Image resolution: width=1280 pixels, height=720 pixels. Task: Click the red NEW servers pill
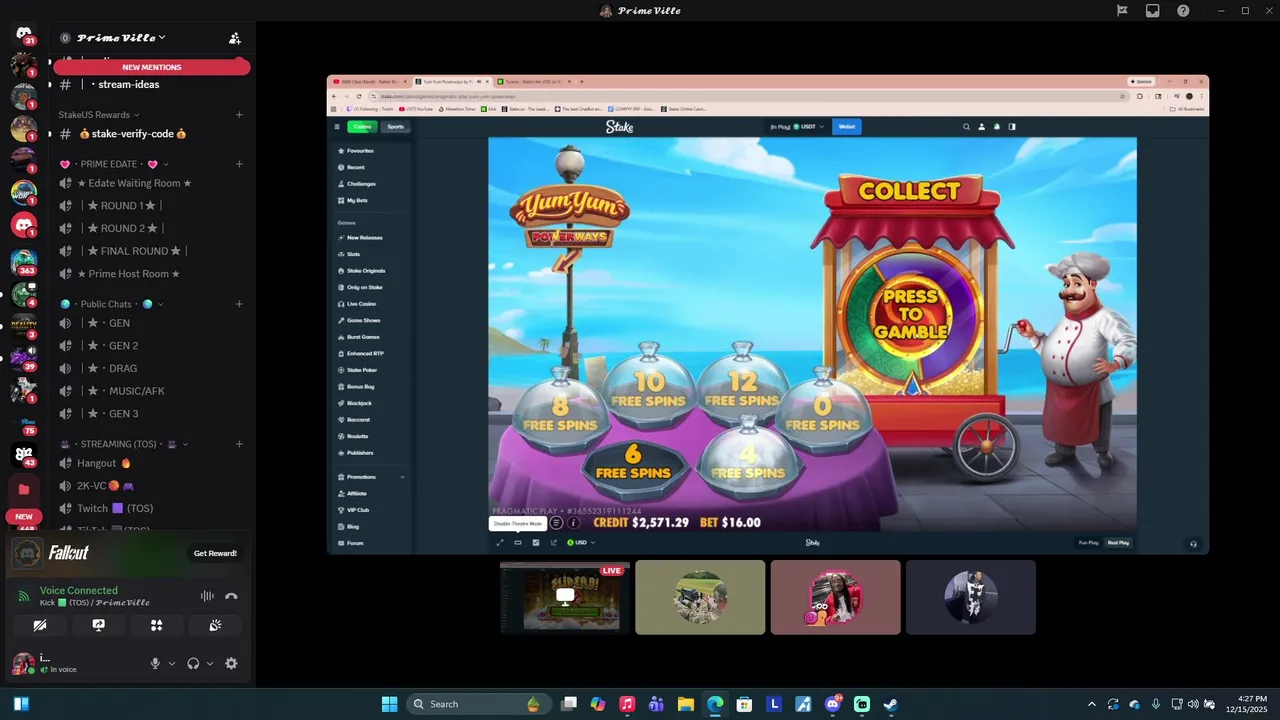pyautogui.click(x=24, y=517)
